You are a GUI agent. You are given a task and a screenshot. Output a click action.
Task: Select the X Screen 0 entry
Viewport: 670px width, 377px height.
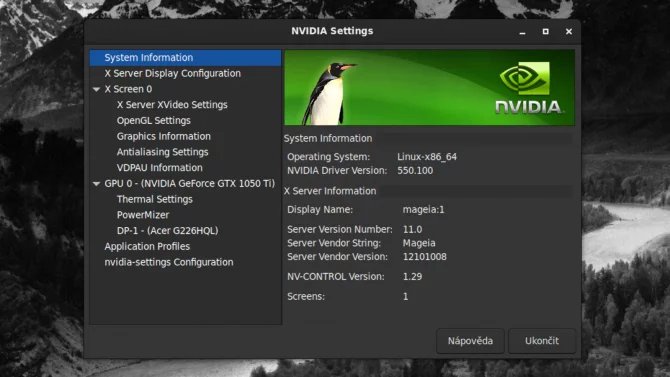point(128,89)
